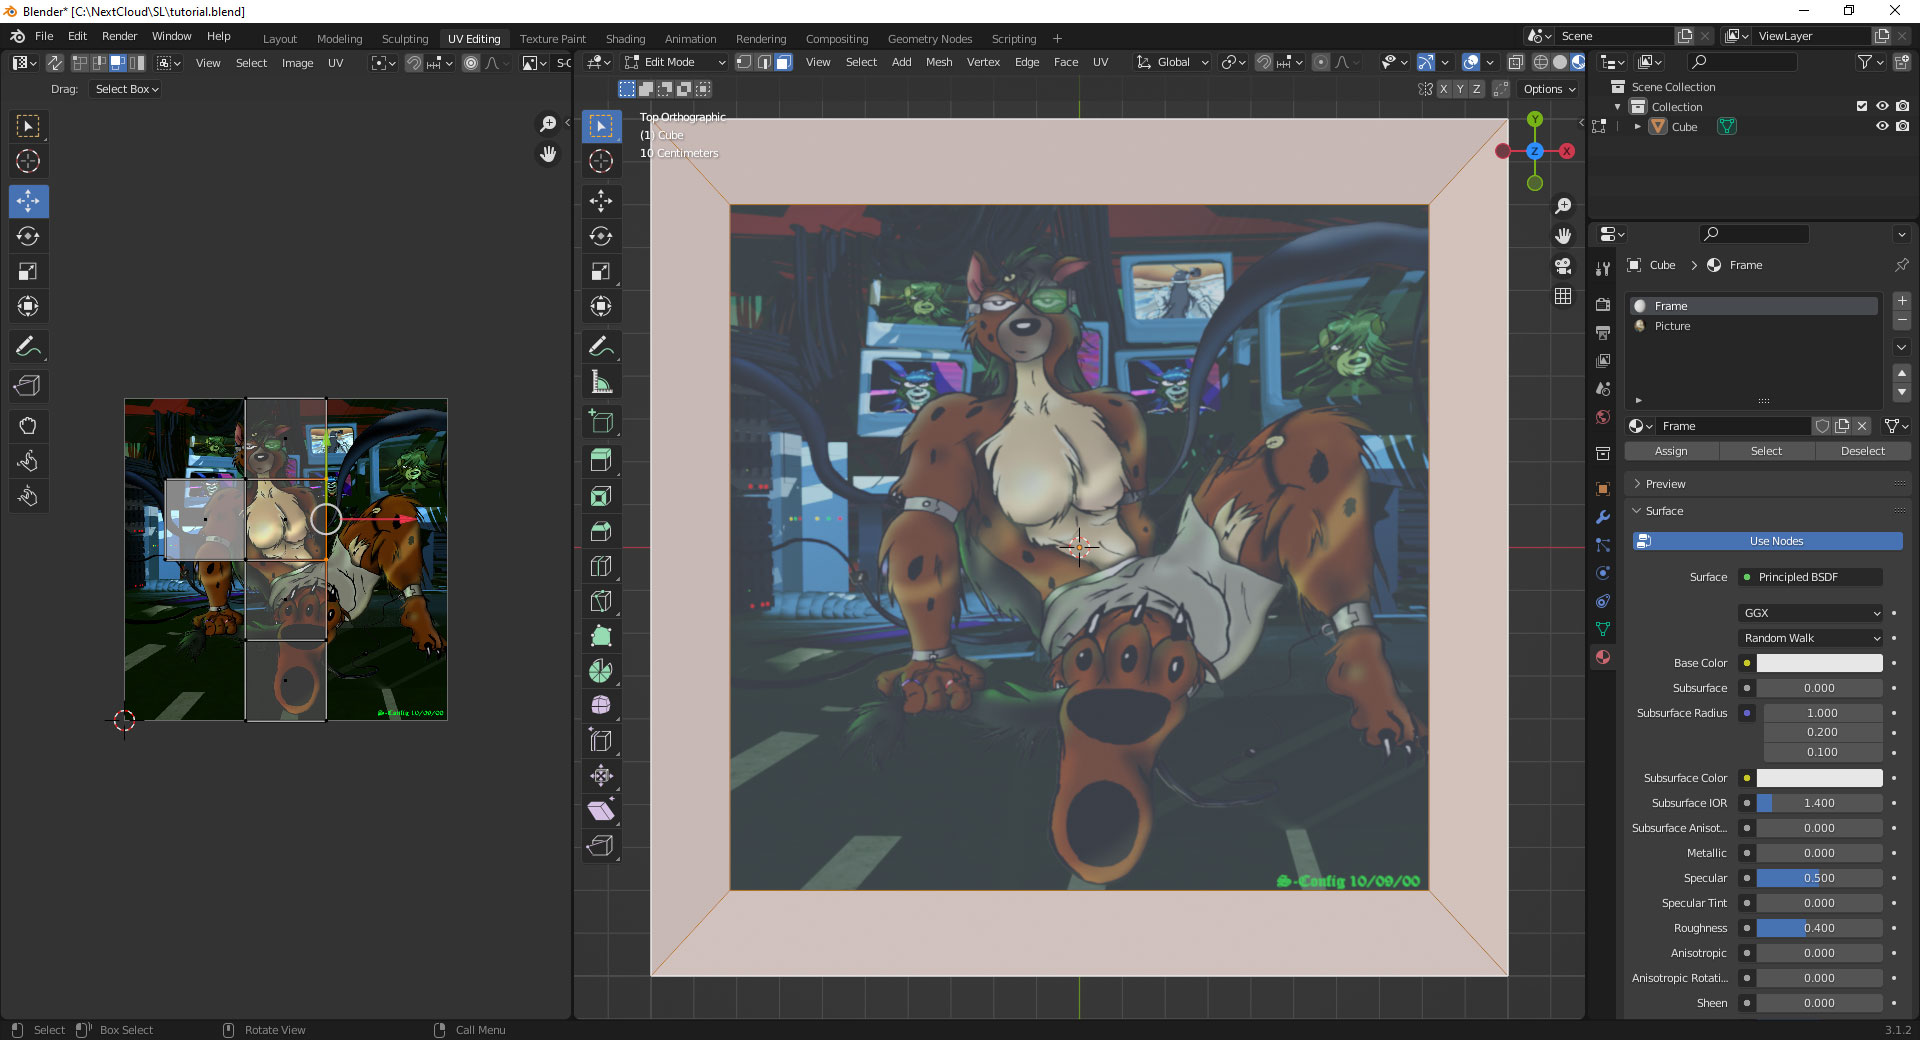Activate the Inset Faces tool
Image resolution: width=1920 pixels, height=1040 pixels.
point(601,496)
